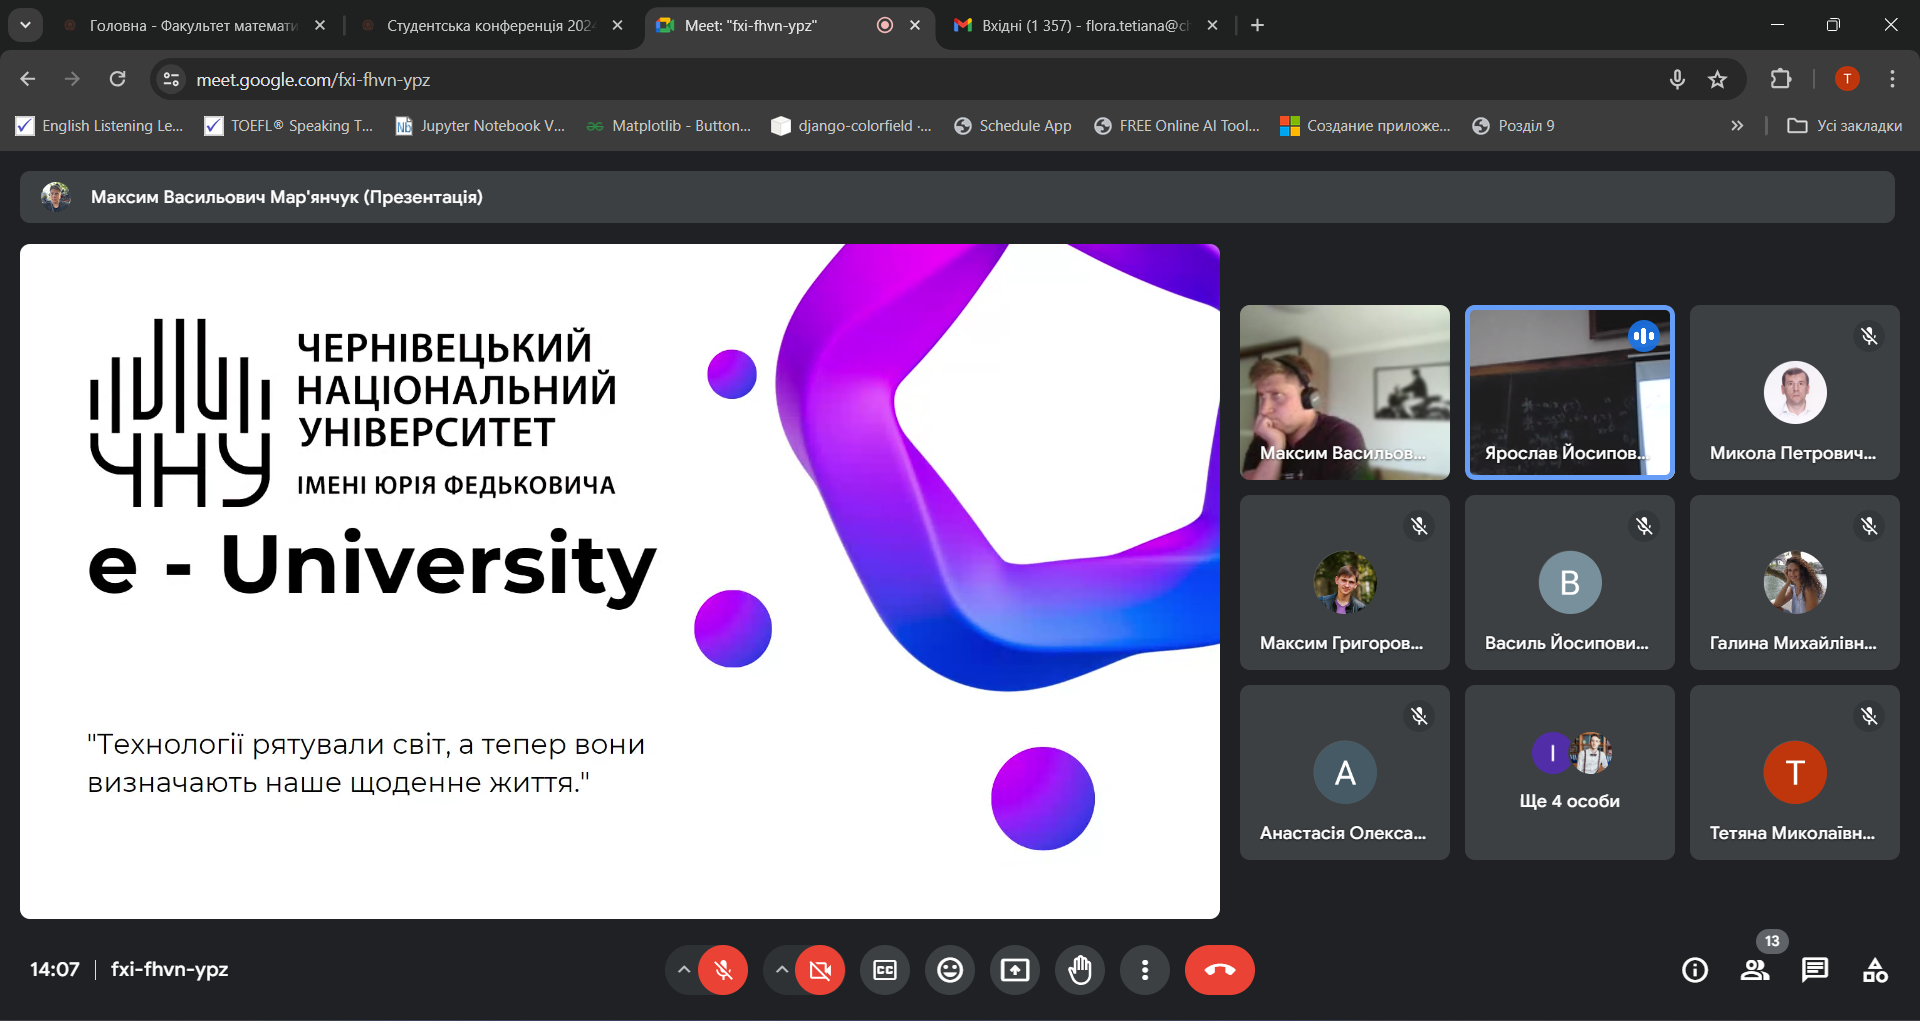Open Chrome three-dot menu
Viewport: 1920px width, 1021px height.
[1892, 79]
